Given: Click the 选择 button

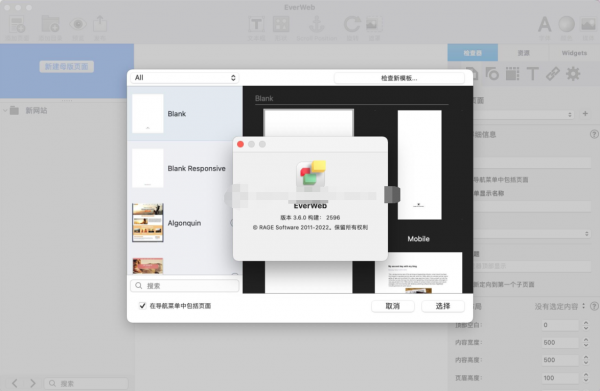Looking at the screenshot, I should [443, 306].
